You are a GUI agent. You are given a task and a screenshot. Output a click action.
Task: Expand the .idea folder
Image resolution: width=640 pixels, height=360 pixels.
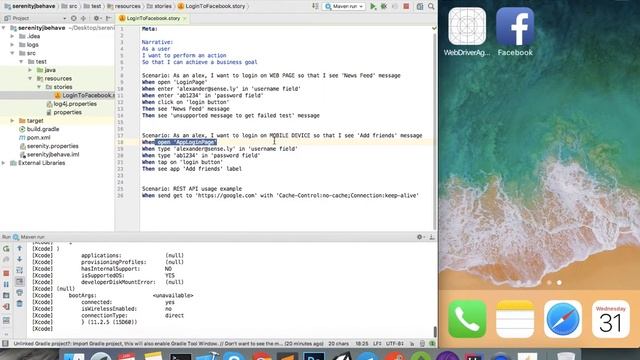pyautogui.click(x=12, y=36)
